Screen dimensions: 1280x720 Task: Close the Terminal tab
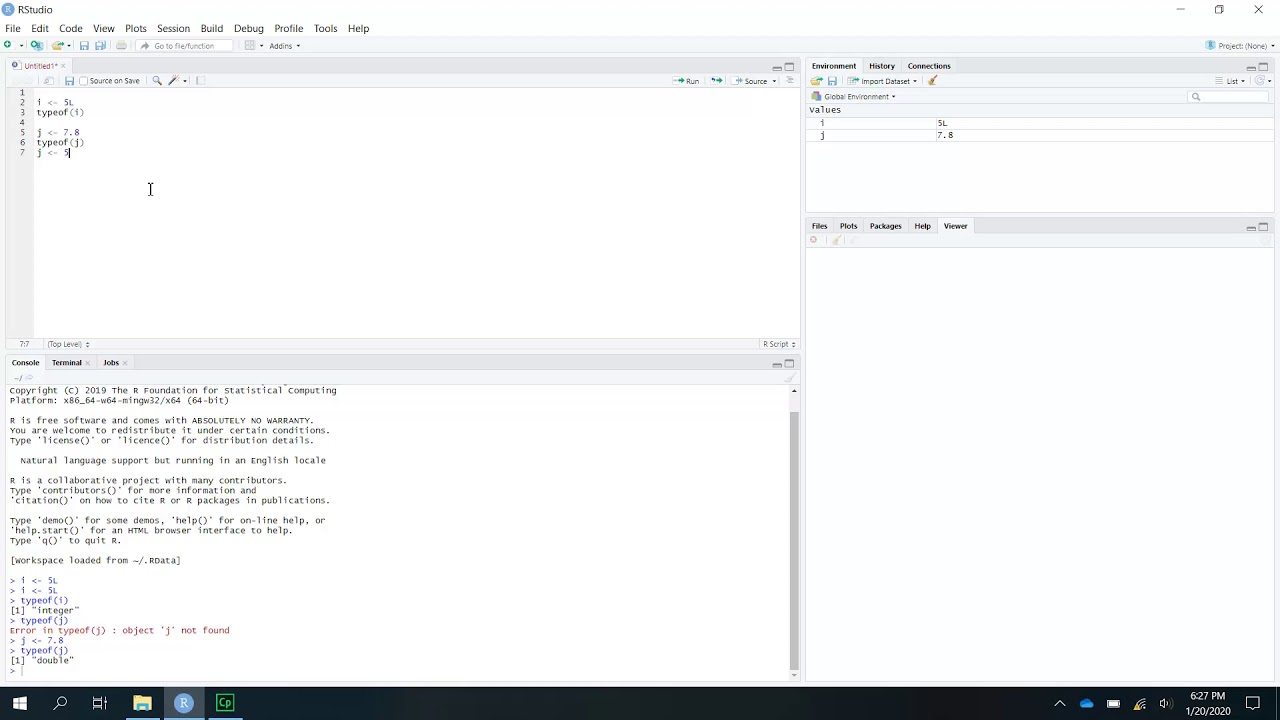tap(87, 363)
